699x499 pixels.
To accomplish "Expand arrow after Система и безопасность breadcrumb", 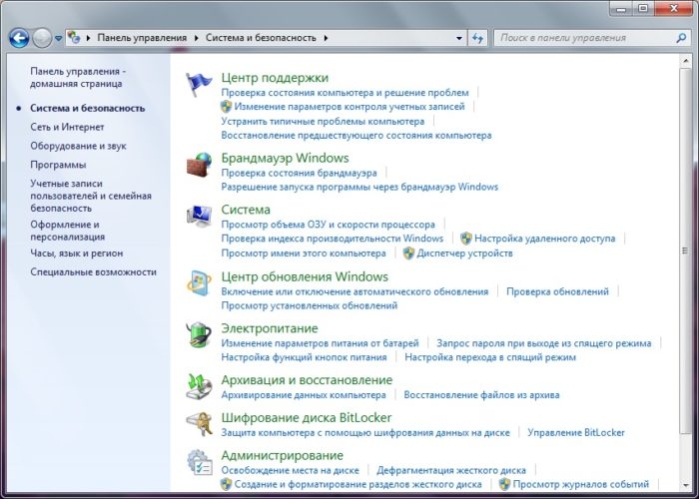I will click(x=326, y=38).
